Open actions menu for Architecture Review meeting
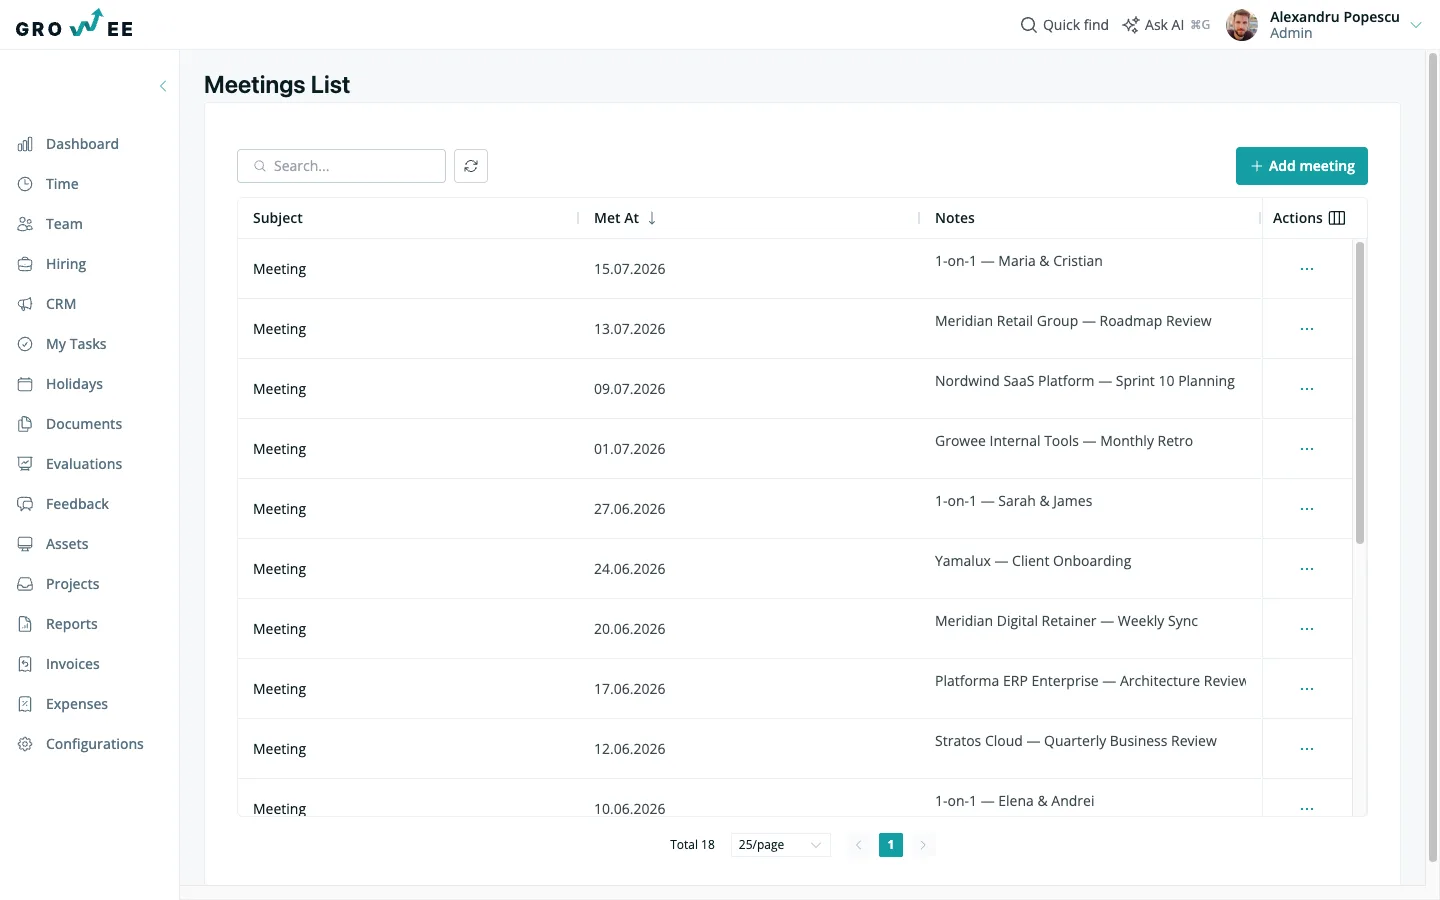1440x900 pixels. [x=1307, y=689]
